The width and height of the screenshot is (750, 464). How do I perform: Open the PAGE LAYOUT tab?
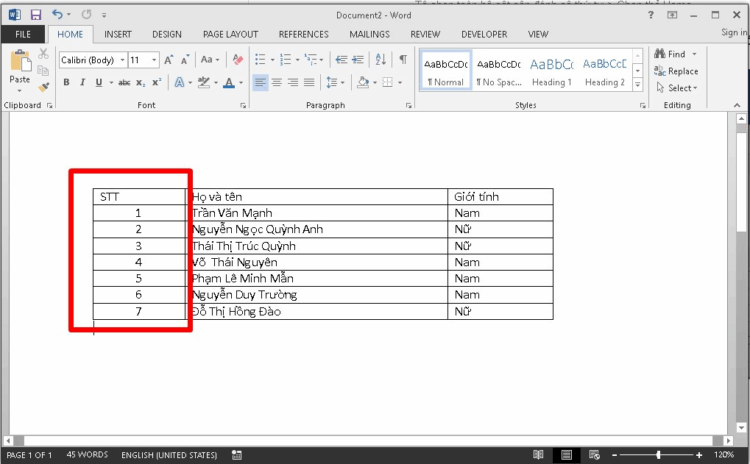pos(231,34)
